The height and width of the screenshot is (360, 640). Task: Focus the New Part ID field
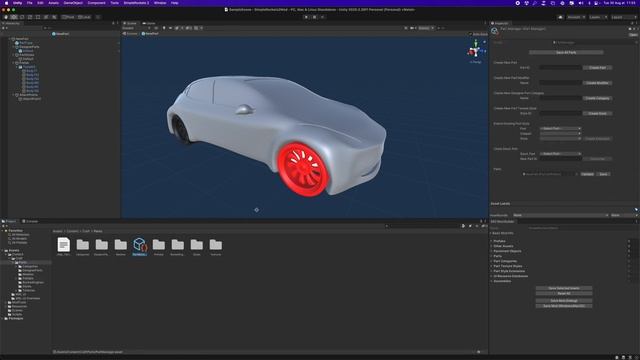click(x=561, y=159)
